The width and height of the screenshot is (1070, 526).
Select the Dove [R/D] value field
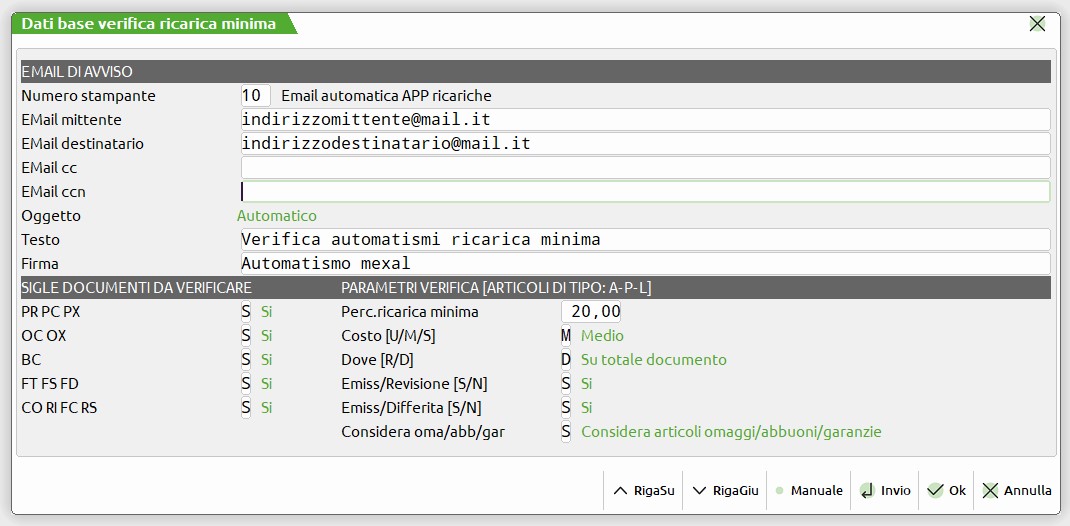coord(566,360)
